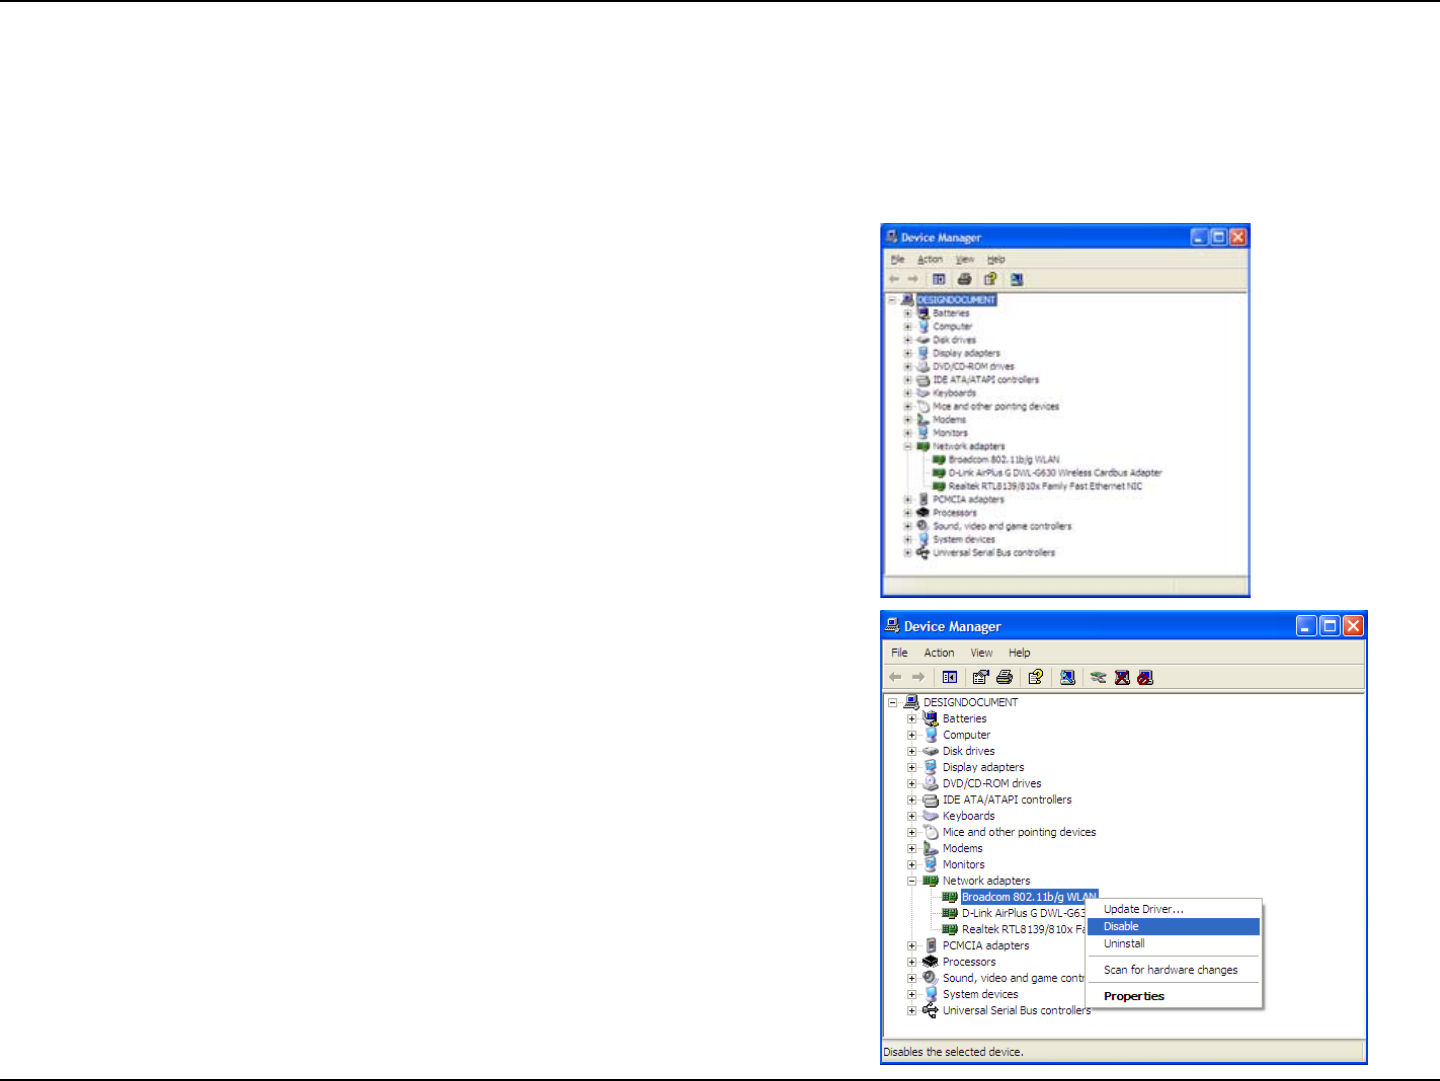The image size is (1440, 1081).
Task: Open Help menu in smaller Device Manager
Action: point(996,259)
